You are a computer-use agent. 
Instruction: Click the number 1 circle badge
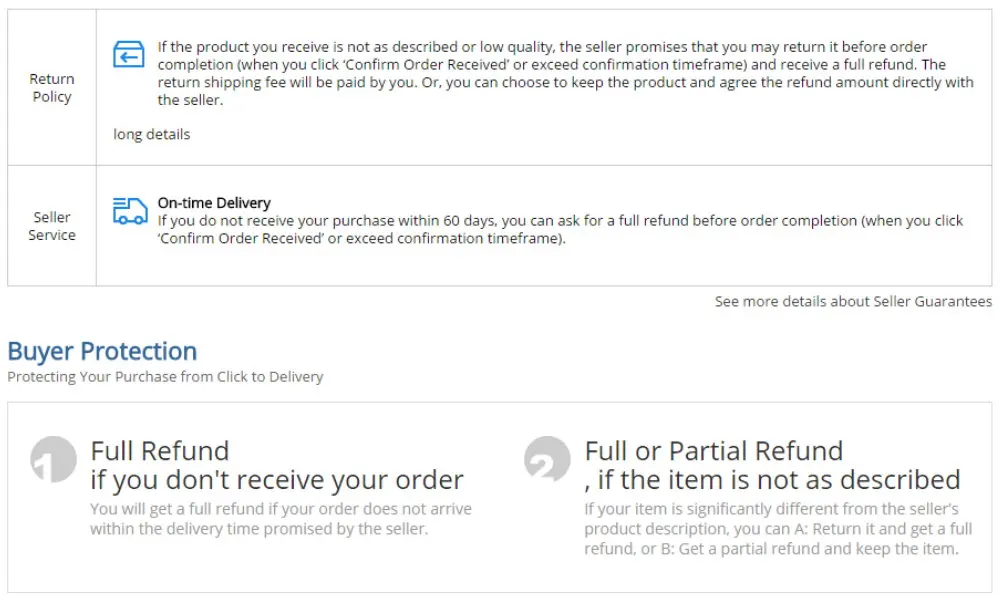tap(54, 459)
